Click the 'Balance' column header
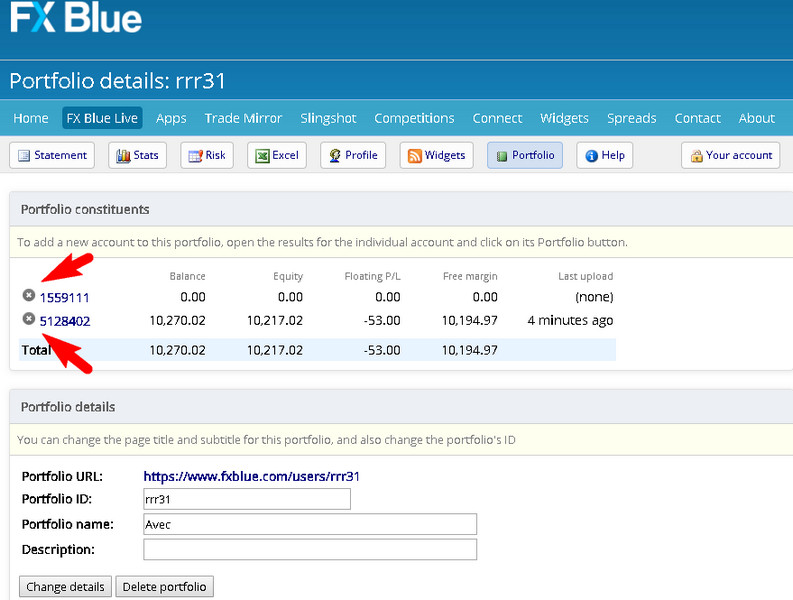Screen dimensions: 793x600 [187, 276]
